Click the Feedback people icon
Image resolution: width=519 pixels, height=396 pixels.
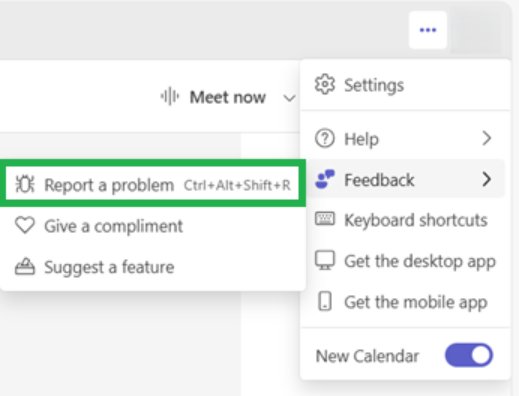pos(325,179)
